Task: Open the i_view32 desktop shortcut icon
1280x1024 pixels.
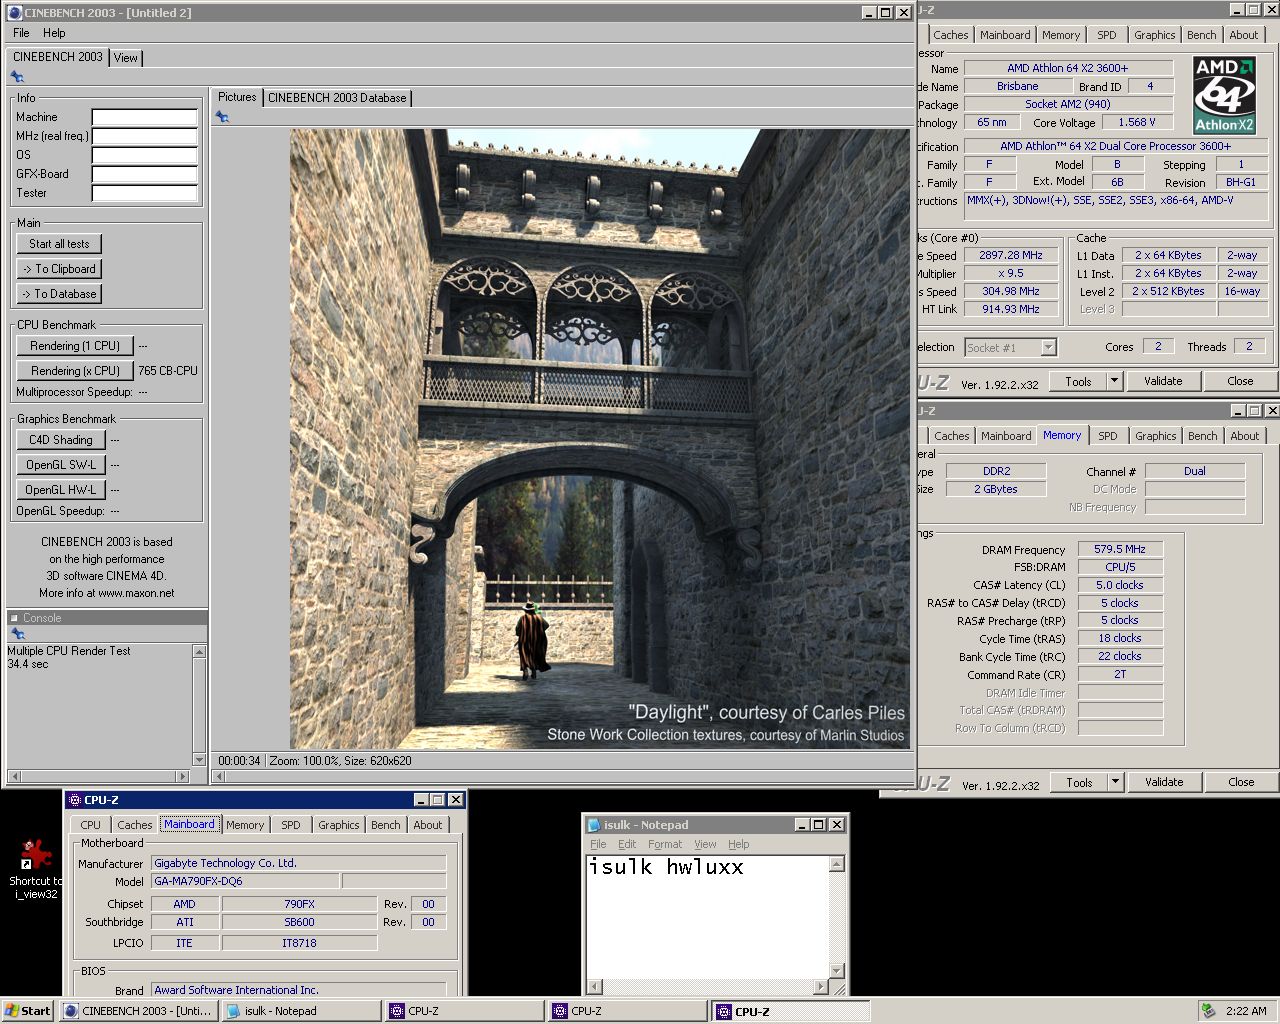Action: click(36, 855)
